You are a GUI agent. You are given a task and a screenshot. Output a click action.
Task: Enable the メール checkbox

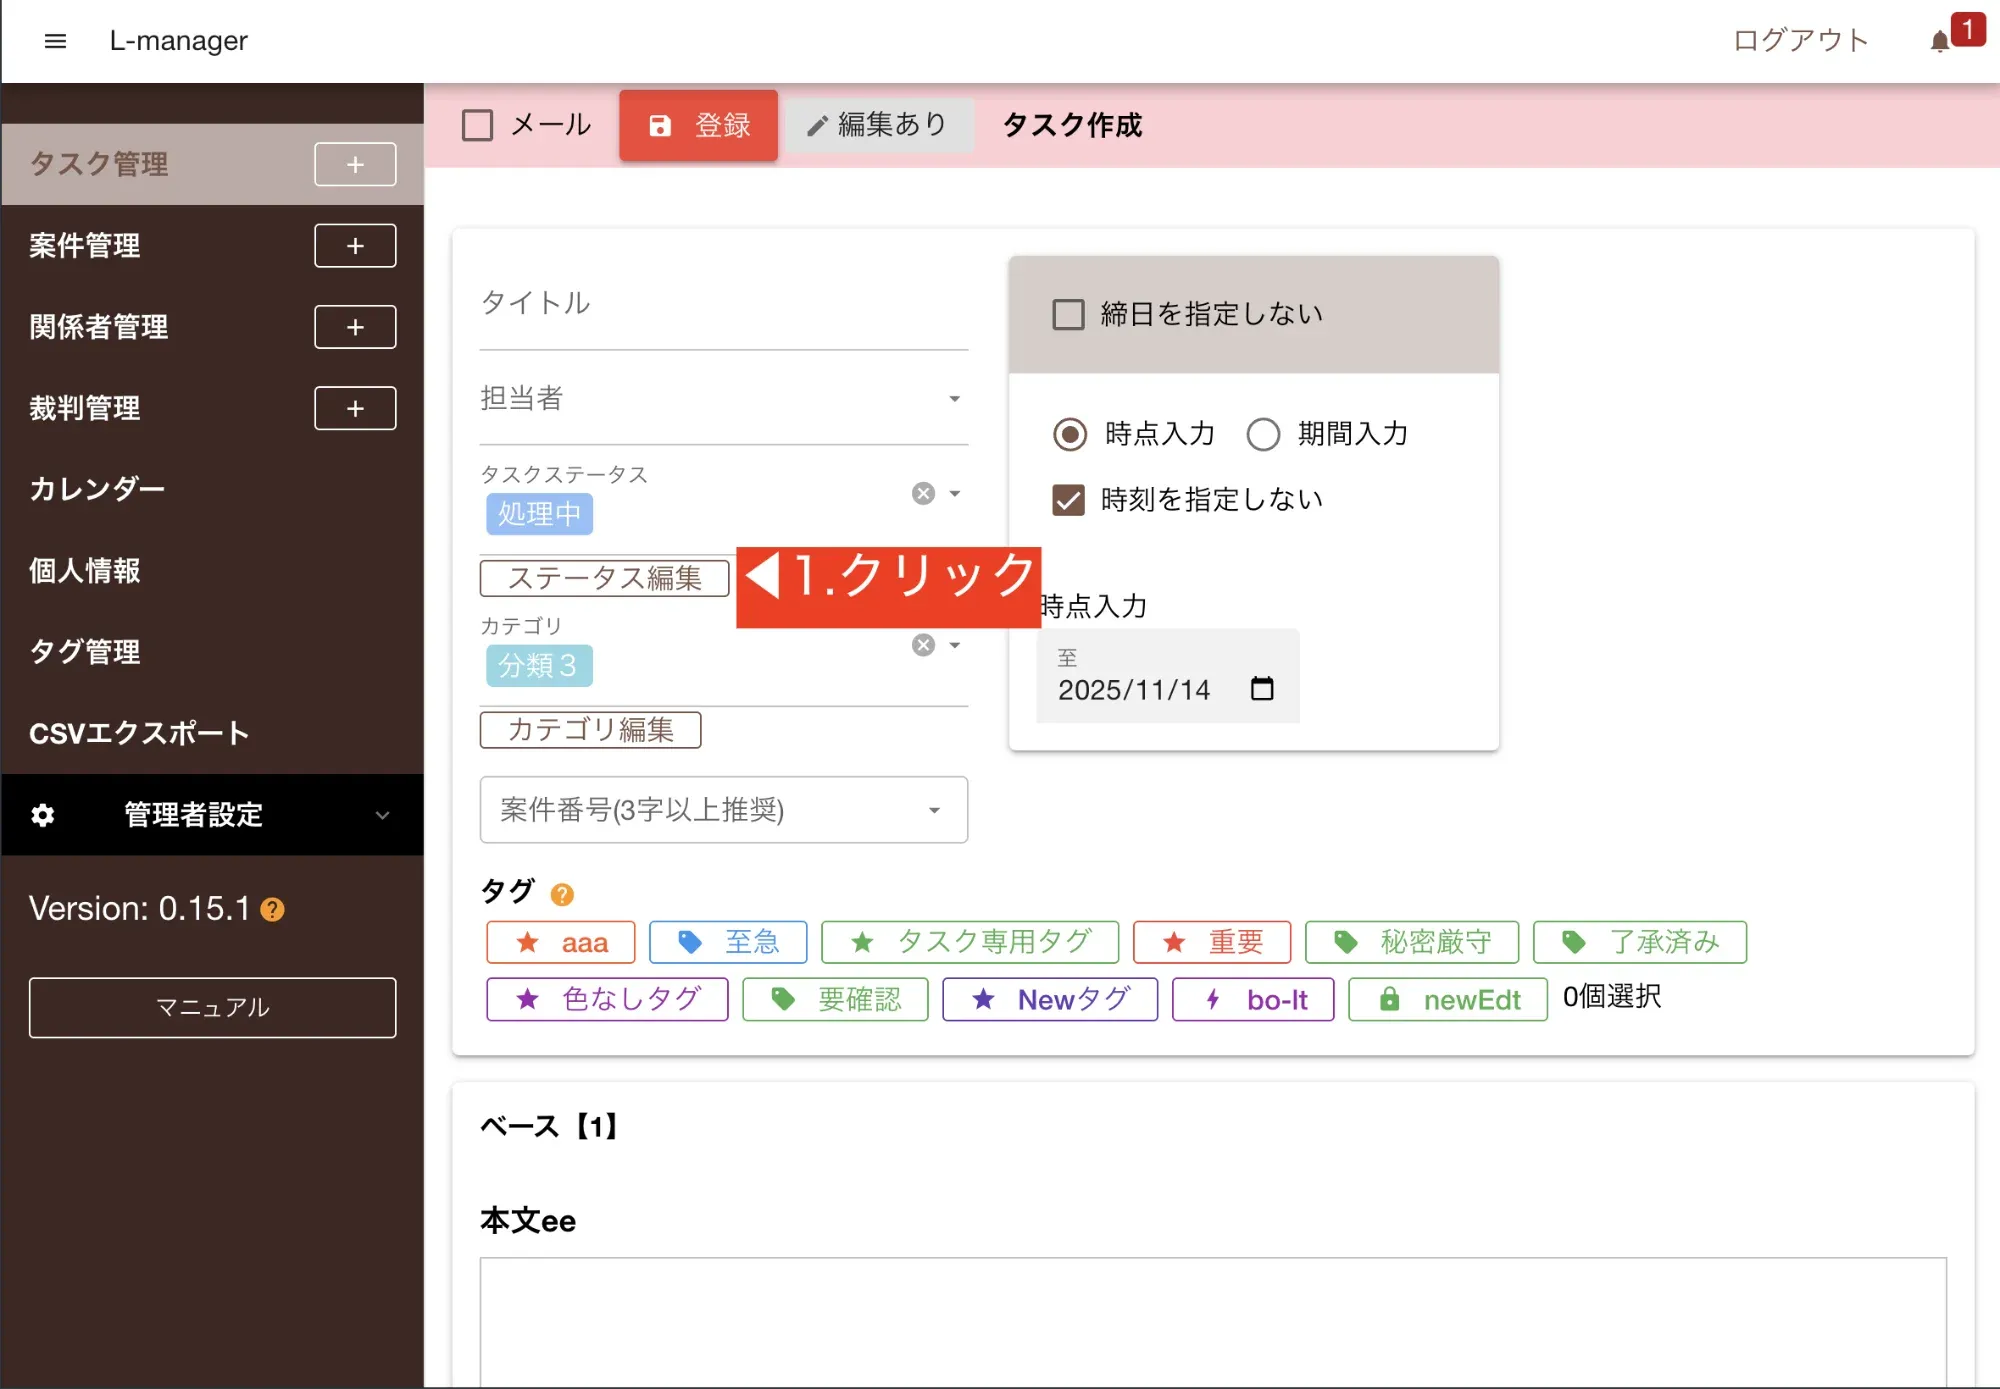pyautogui.click(x=477, y=125)
